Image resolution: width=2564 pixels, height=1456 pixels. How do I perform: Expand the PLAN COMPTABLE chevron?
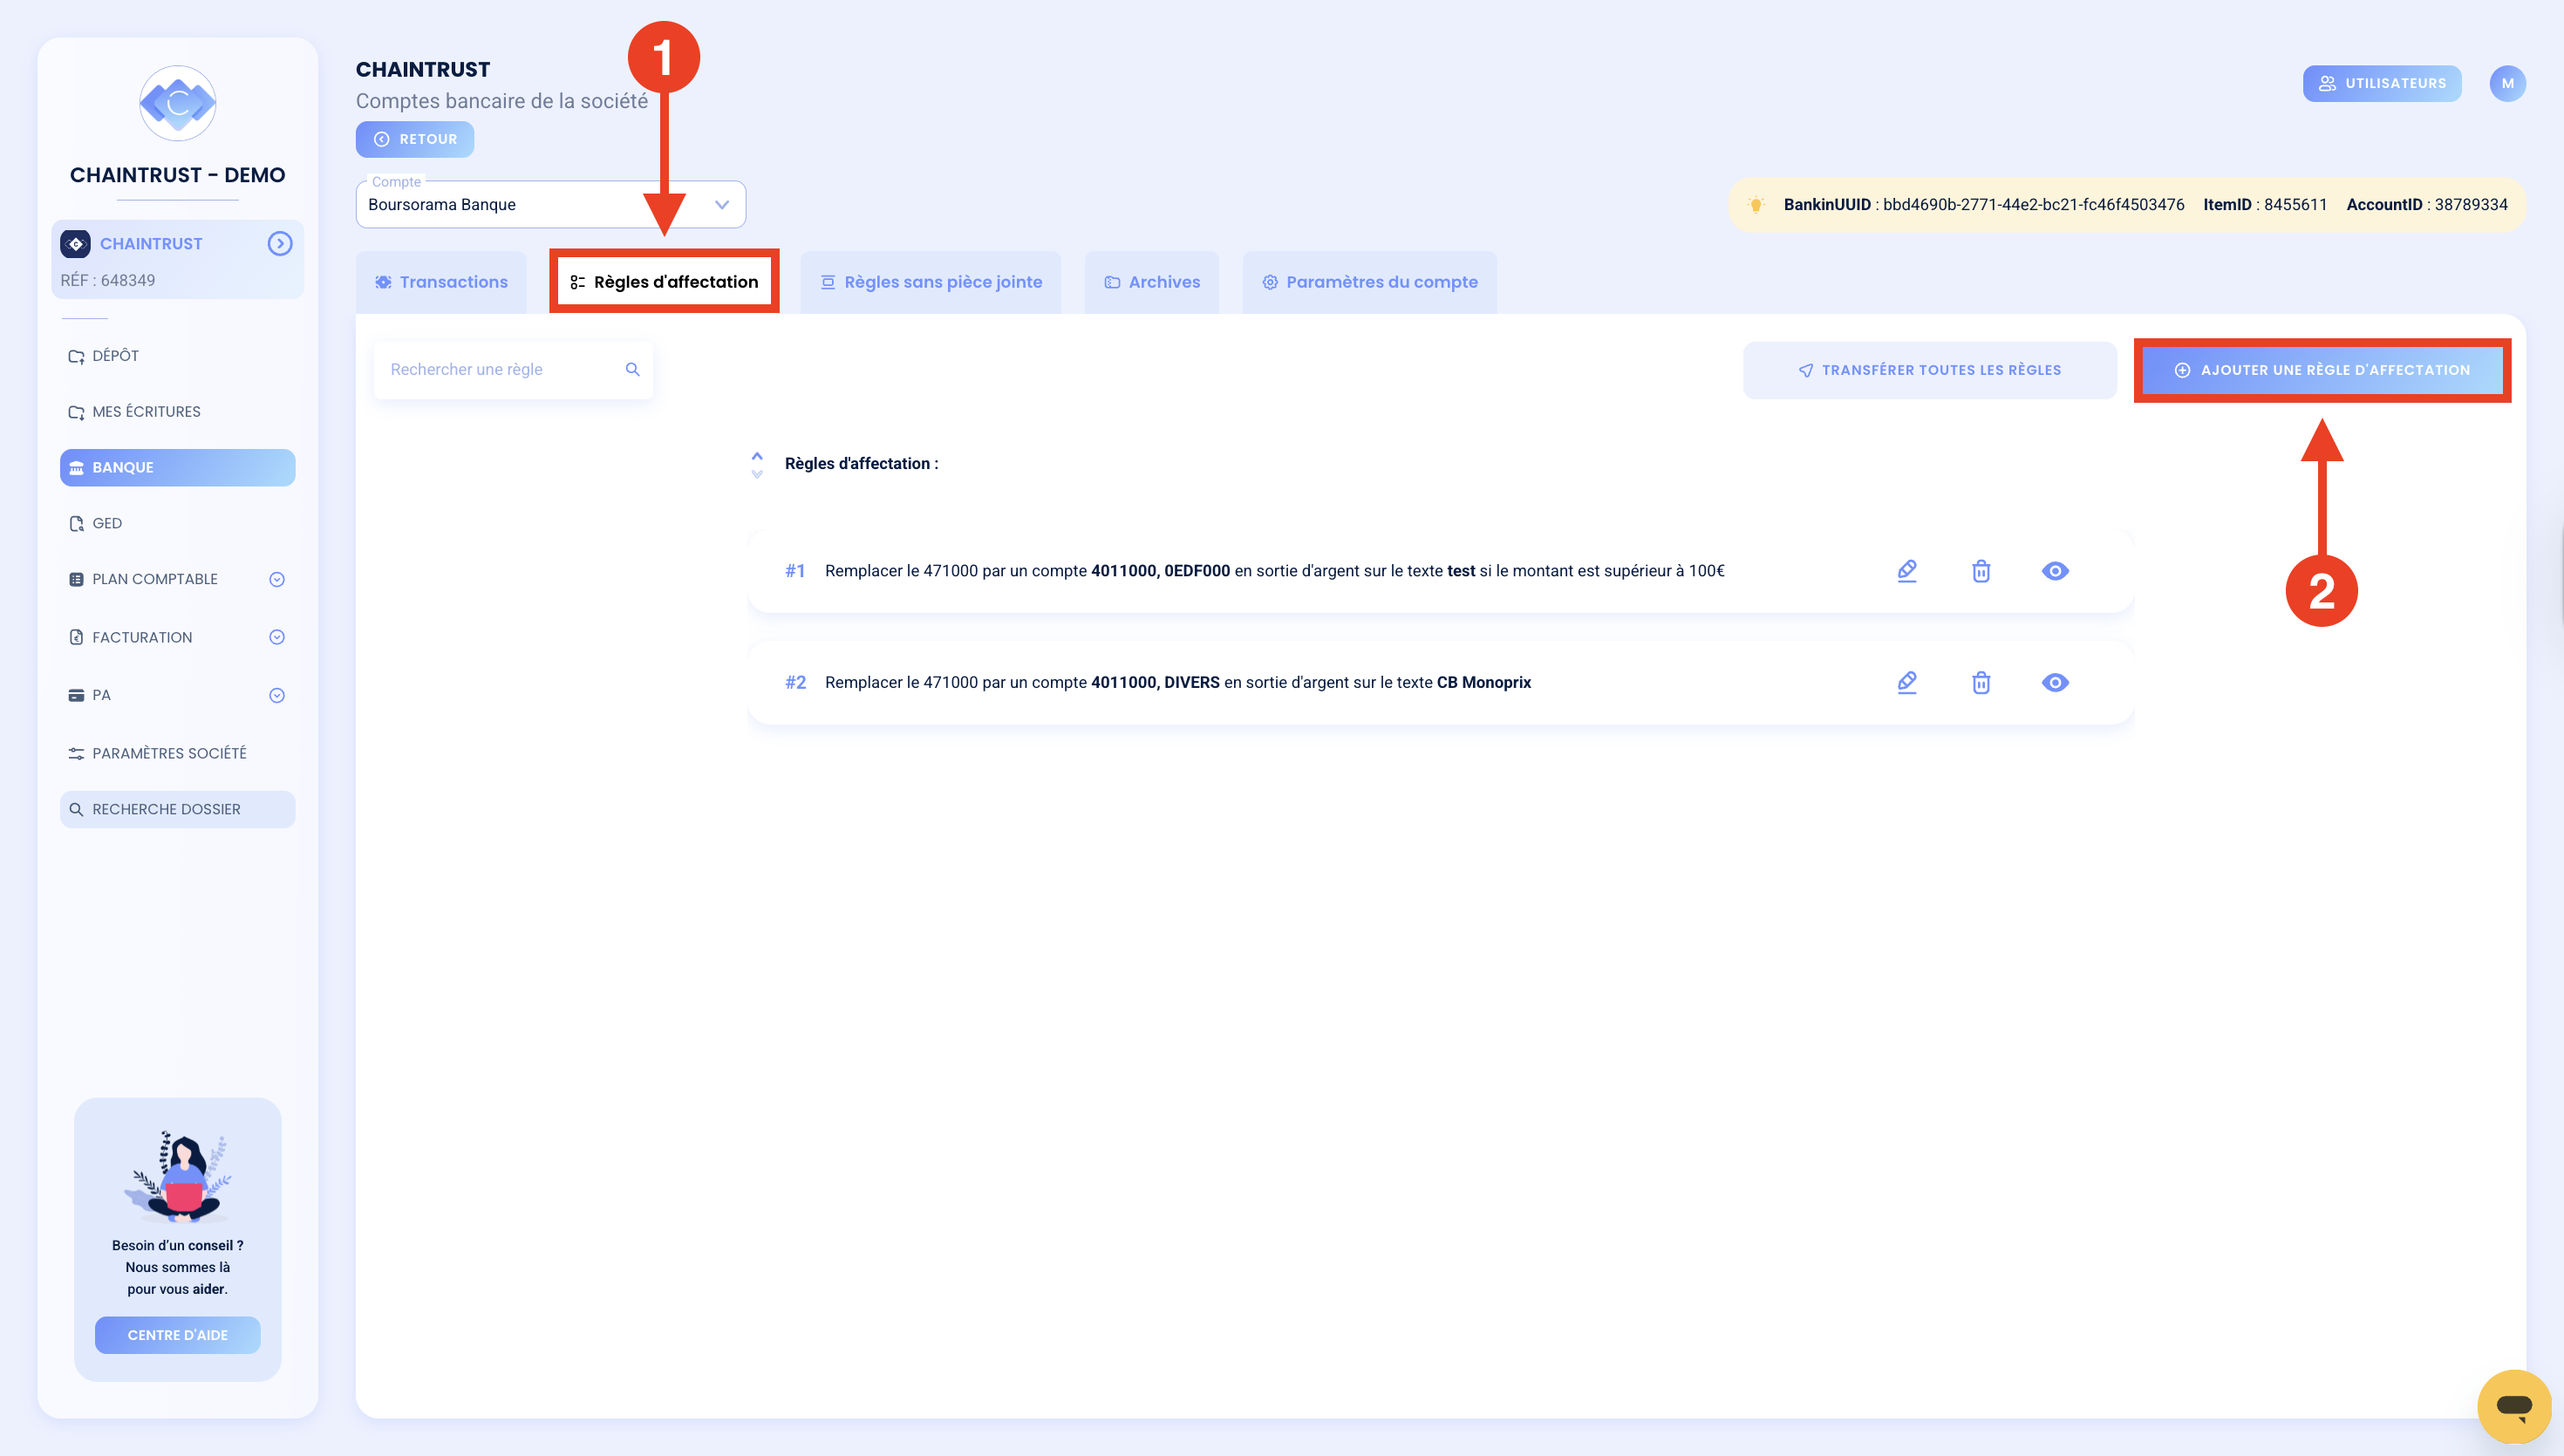click(x=277, y=580)
